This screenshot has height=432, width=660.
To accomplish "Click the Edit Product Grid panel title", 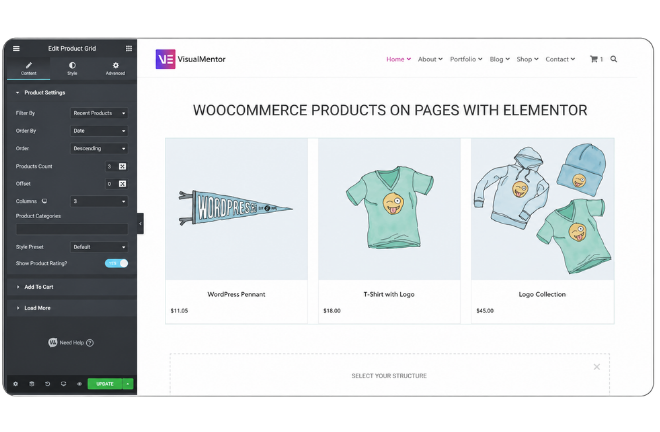I will tap(72, 49).
